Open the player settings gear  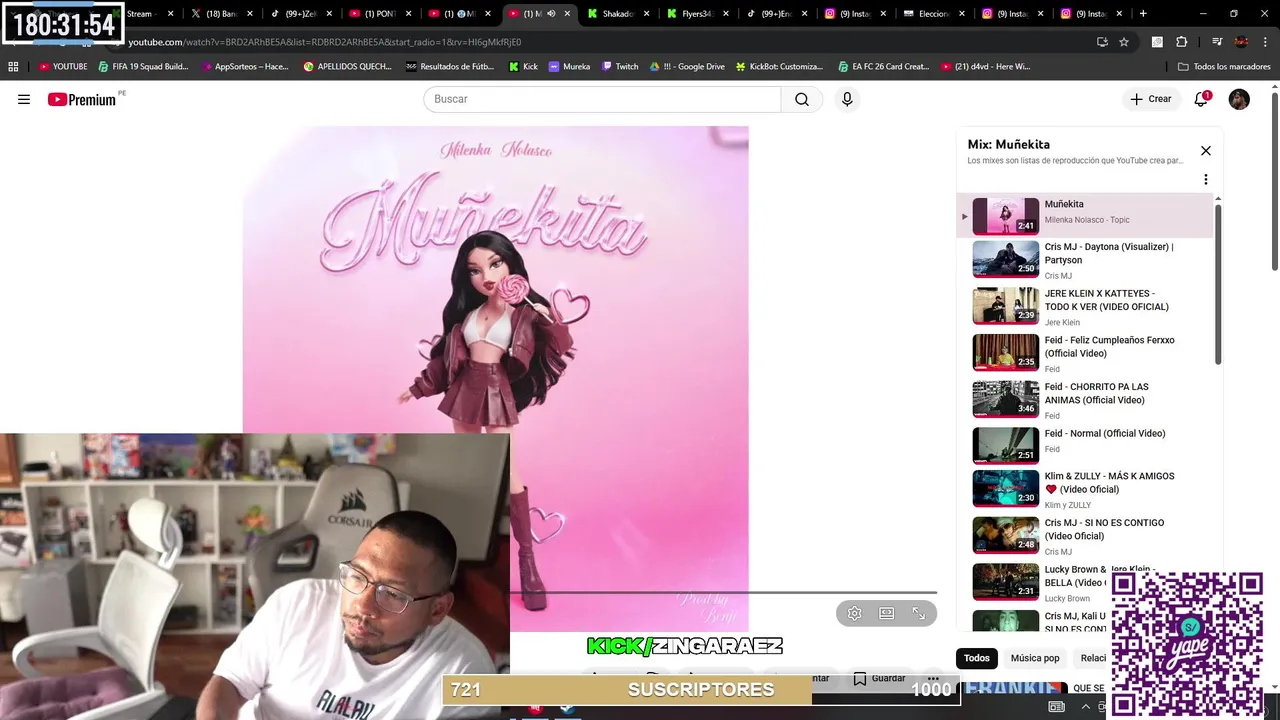[854, 613]
